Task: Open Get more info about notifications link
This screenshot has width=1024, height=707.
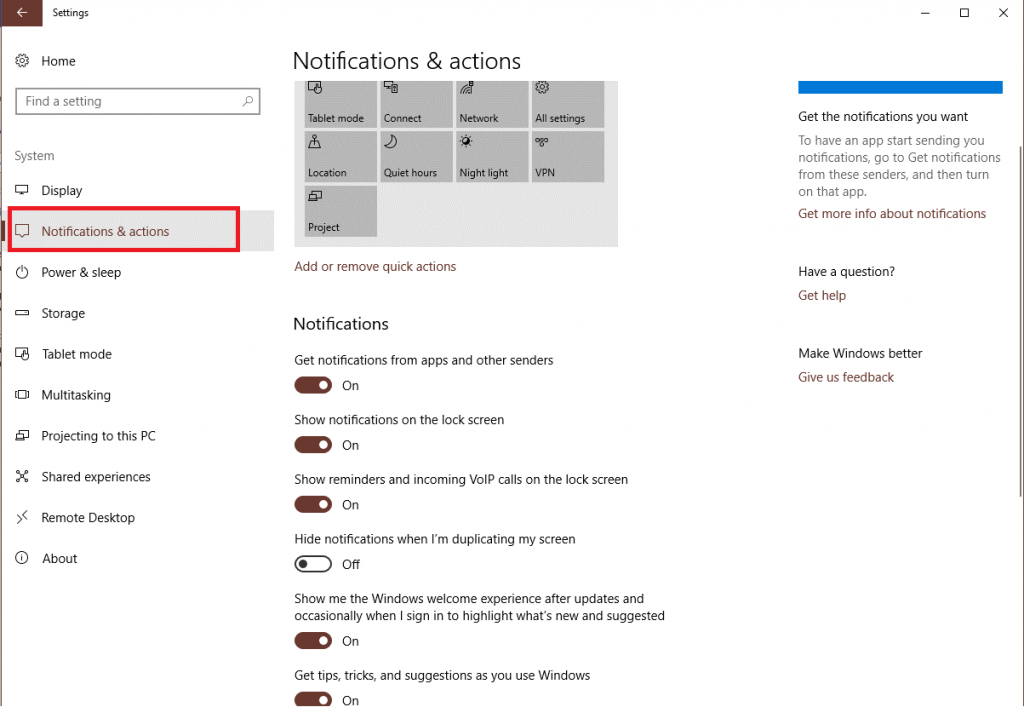Action: pyautogui.click(x=891, y=213)
